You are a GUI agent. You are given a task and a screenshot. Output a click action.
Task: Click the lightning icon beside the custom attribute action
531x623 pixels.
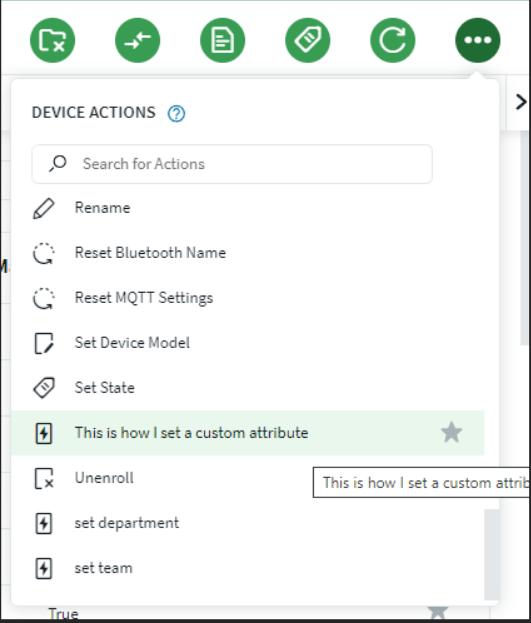(44, 433)
